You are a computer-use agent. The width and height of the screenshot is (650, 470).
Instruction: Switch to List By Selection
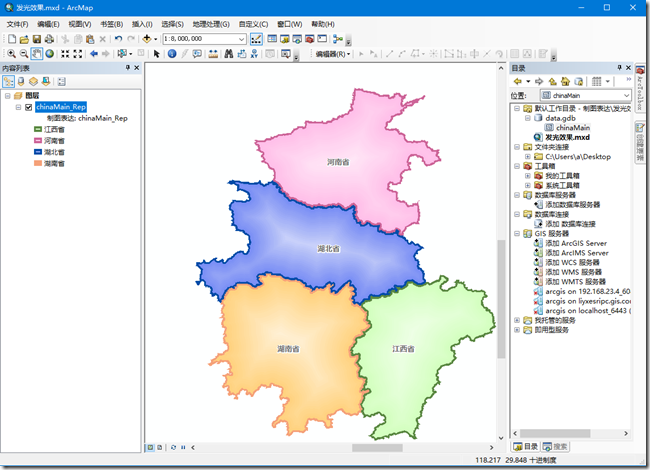click(46, 81)
